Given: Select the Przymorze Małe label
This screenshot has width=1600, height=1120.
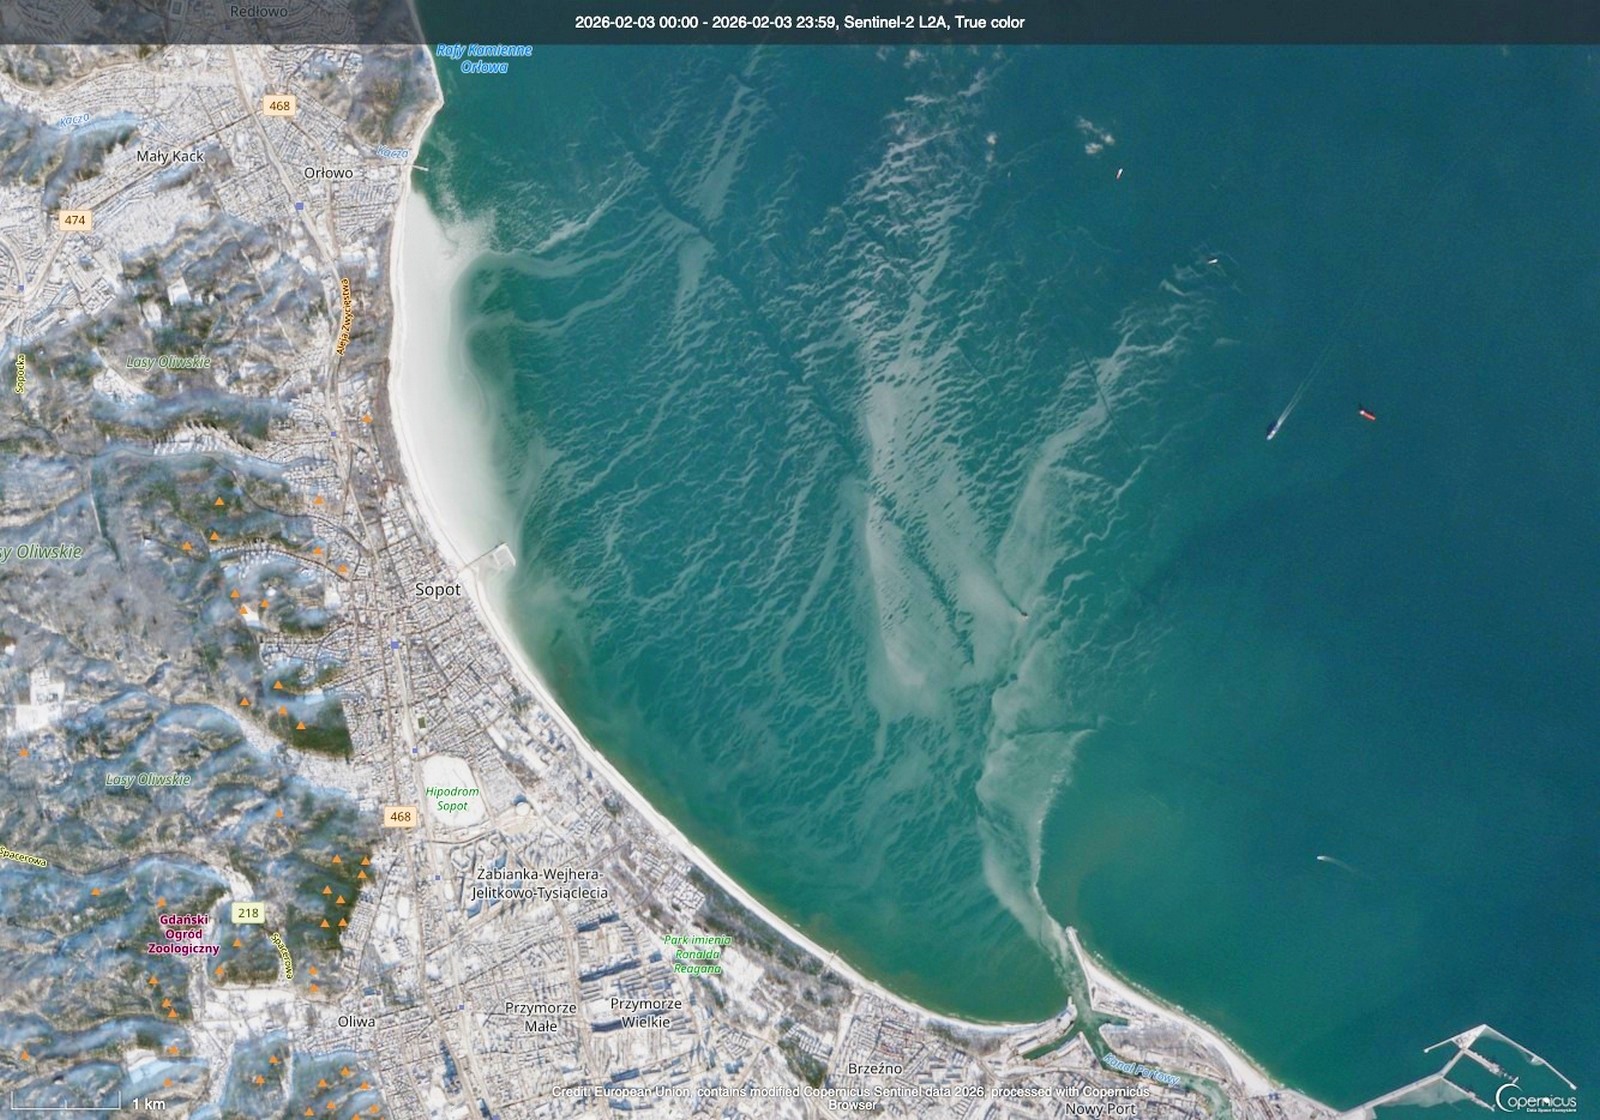Looking at the screenshot, I should click(541, 1016).
